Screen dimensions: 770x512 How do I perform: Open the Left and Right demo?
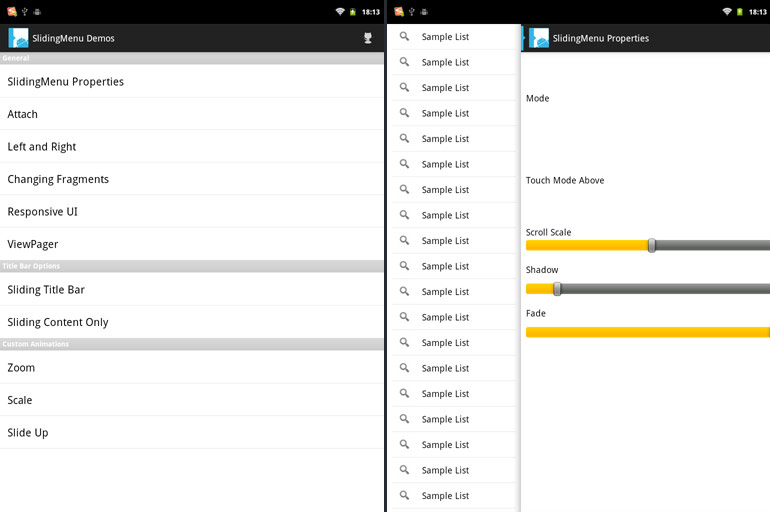pyautogui.click(x=42, y=147)
